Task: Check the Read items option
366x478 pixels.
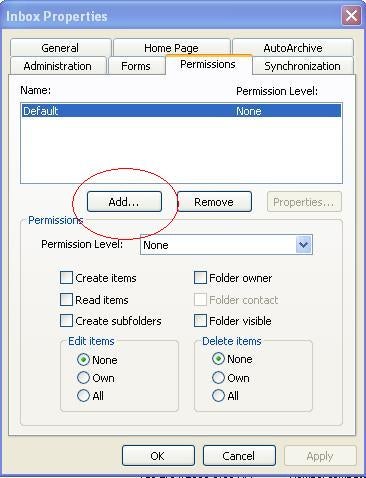Action: 66,299
